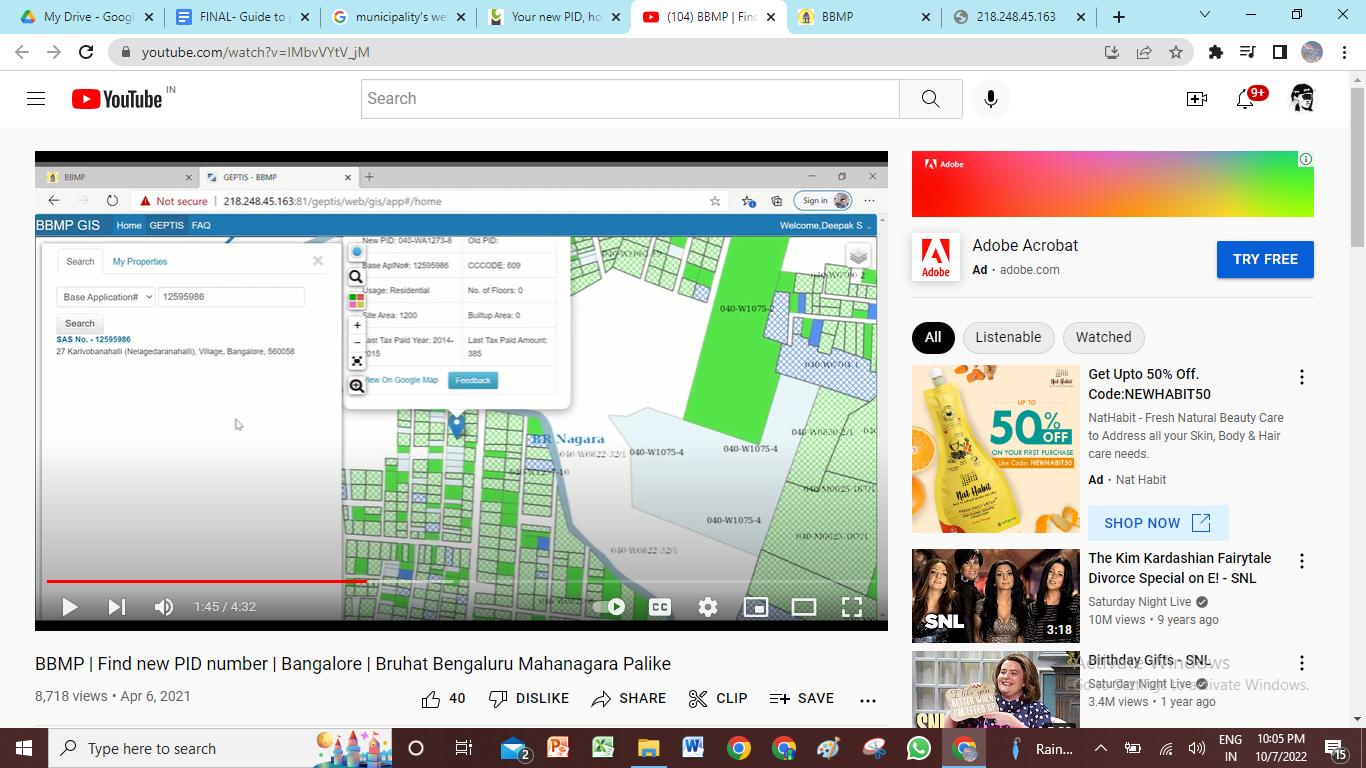1366x768 pixels.
Task: Click CLIP below the video
Action: pyautogui.click(x=718, y=699)
